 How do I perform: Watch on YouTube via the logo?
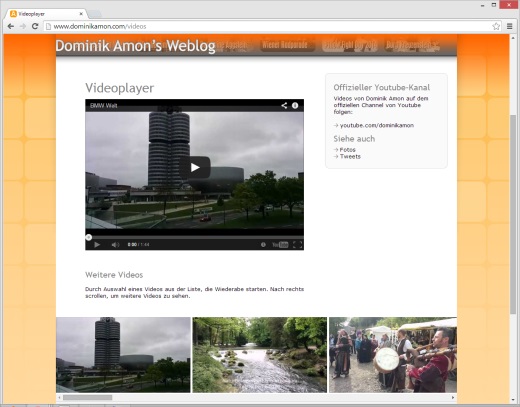coord(280,245)
